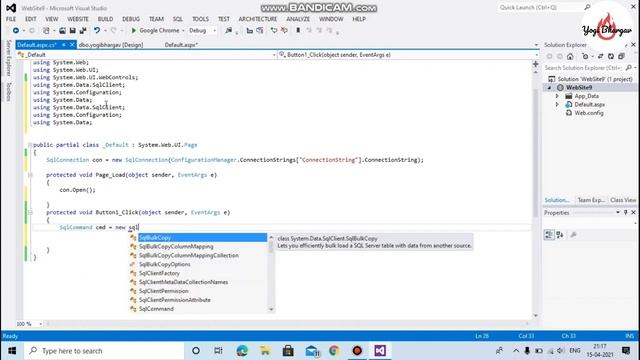Open the BUILD menu

(105, 19)
